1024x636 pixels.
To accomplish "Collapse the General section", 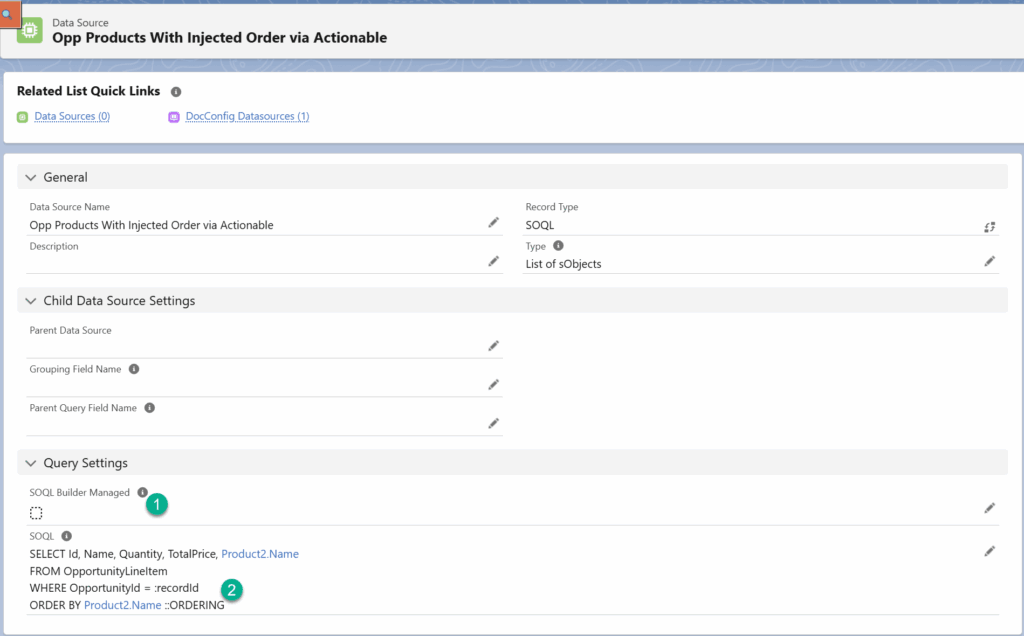I will (x=31, y=177).
